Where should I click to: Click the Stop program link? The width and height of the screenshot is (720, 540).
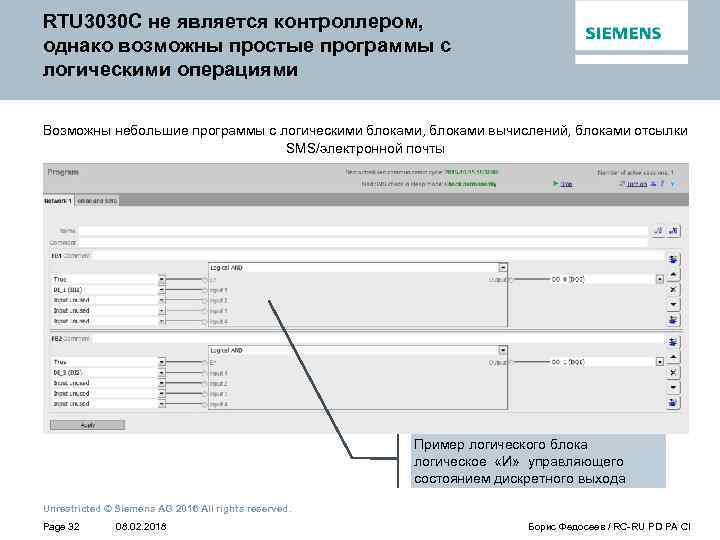(566, 184)
